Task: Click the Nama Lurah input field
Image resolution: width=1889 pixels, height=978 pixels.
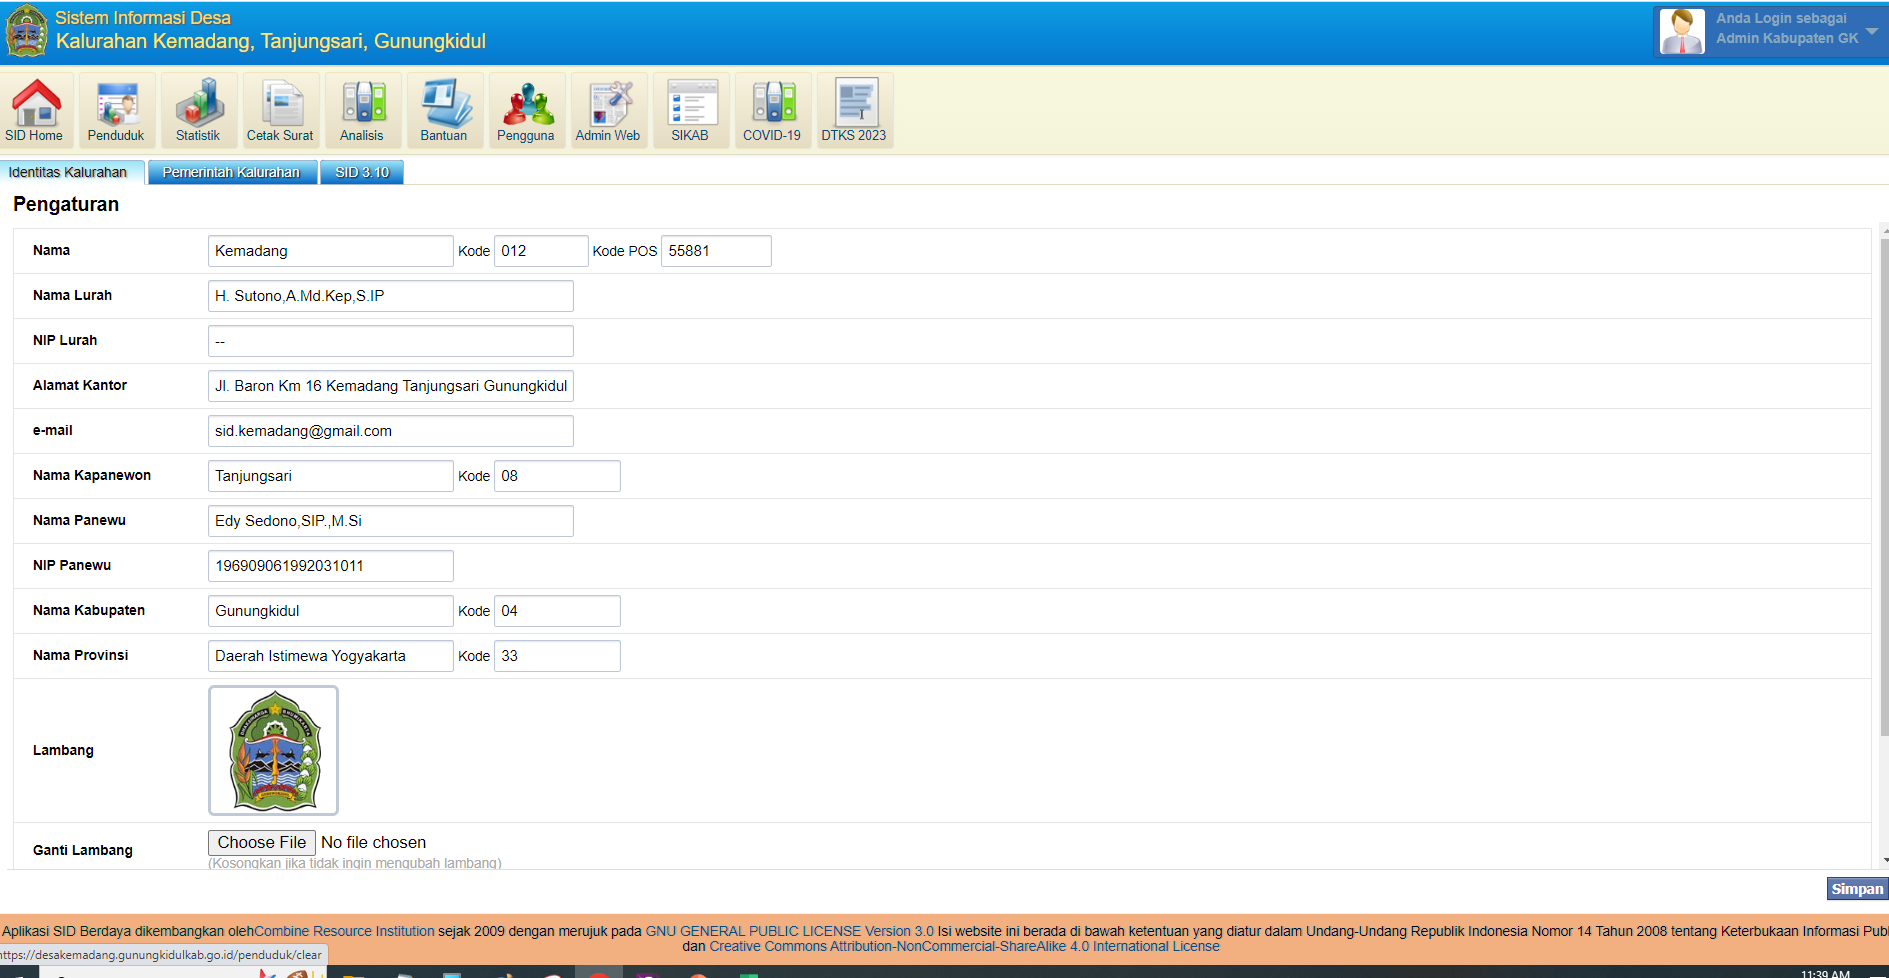Action: point(390,296)
